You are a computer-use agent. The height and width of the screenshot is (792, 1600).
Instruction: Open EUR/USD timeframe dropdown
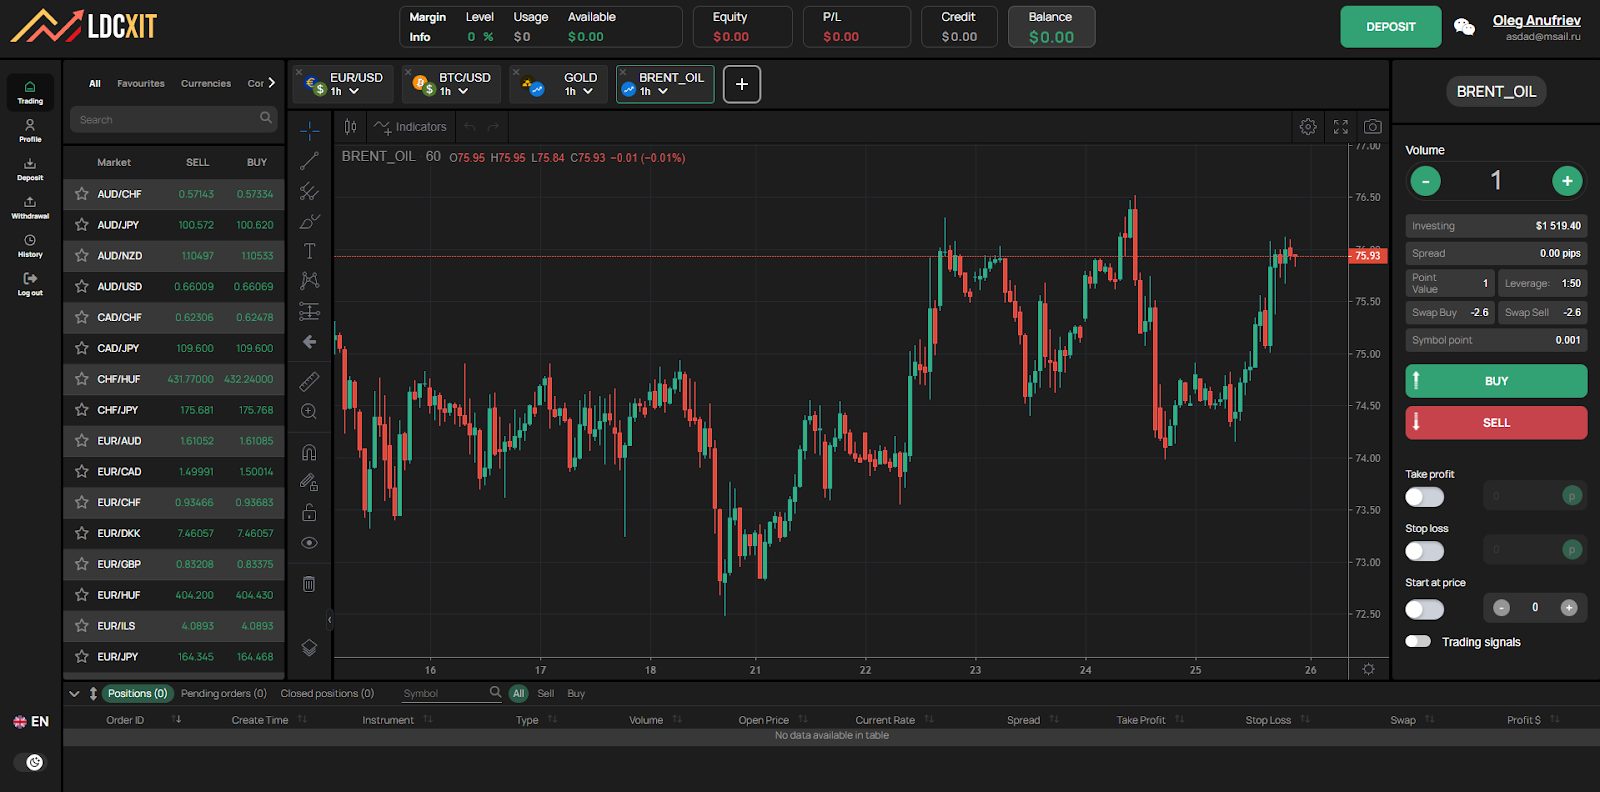click(345, 91)
